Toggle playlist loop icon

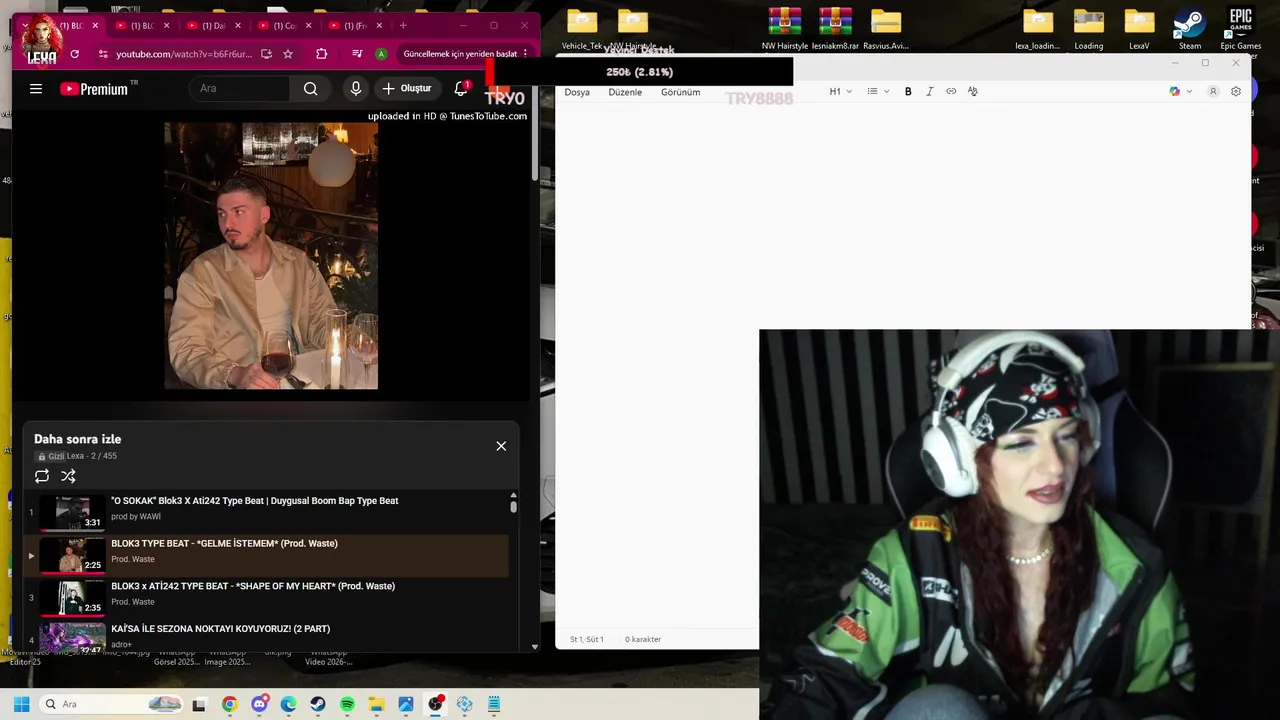(x=42, y=476)
